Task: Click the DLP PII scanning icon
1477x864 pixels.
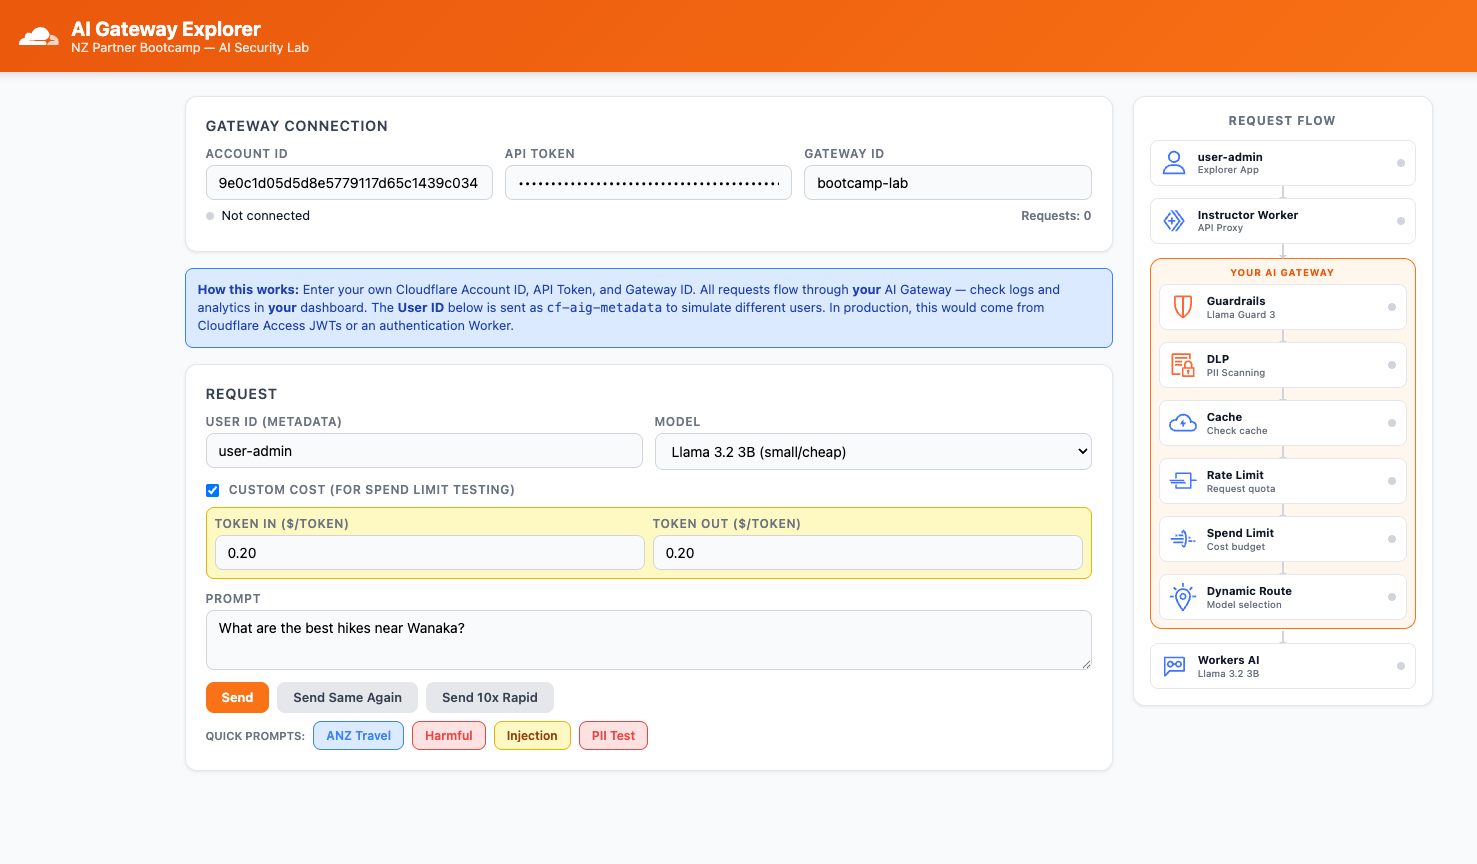Action: point(1183,365)
